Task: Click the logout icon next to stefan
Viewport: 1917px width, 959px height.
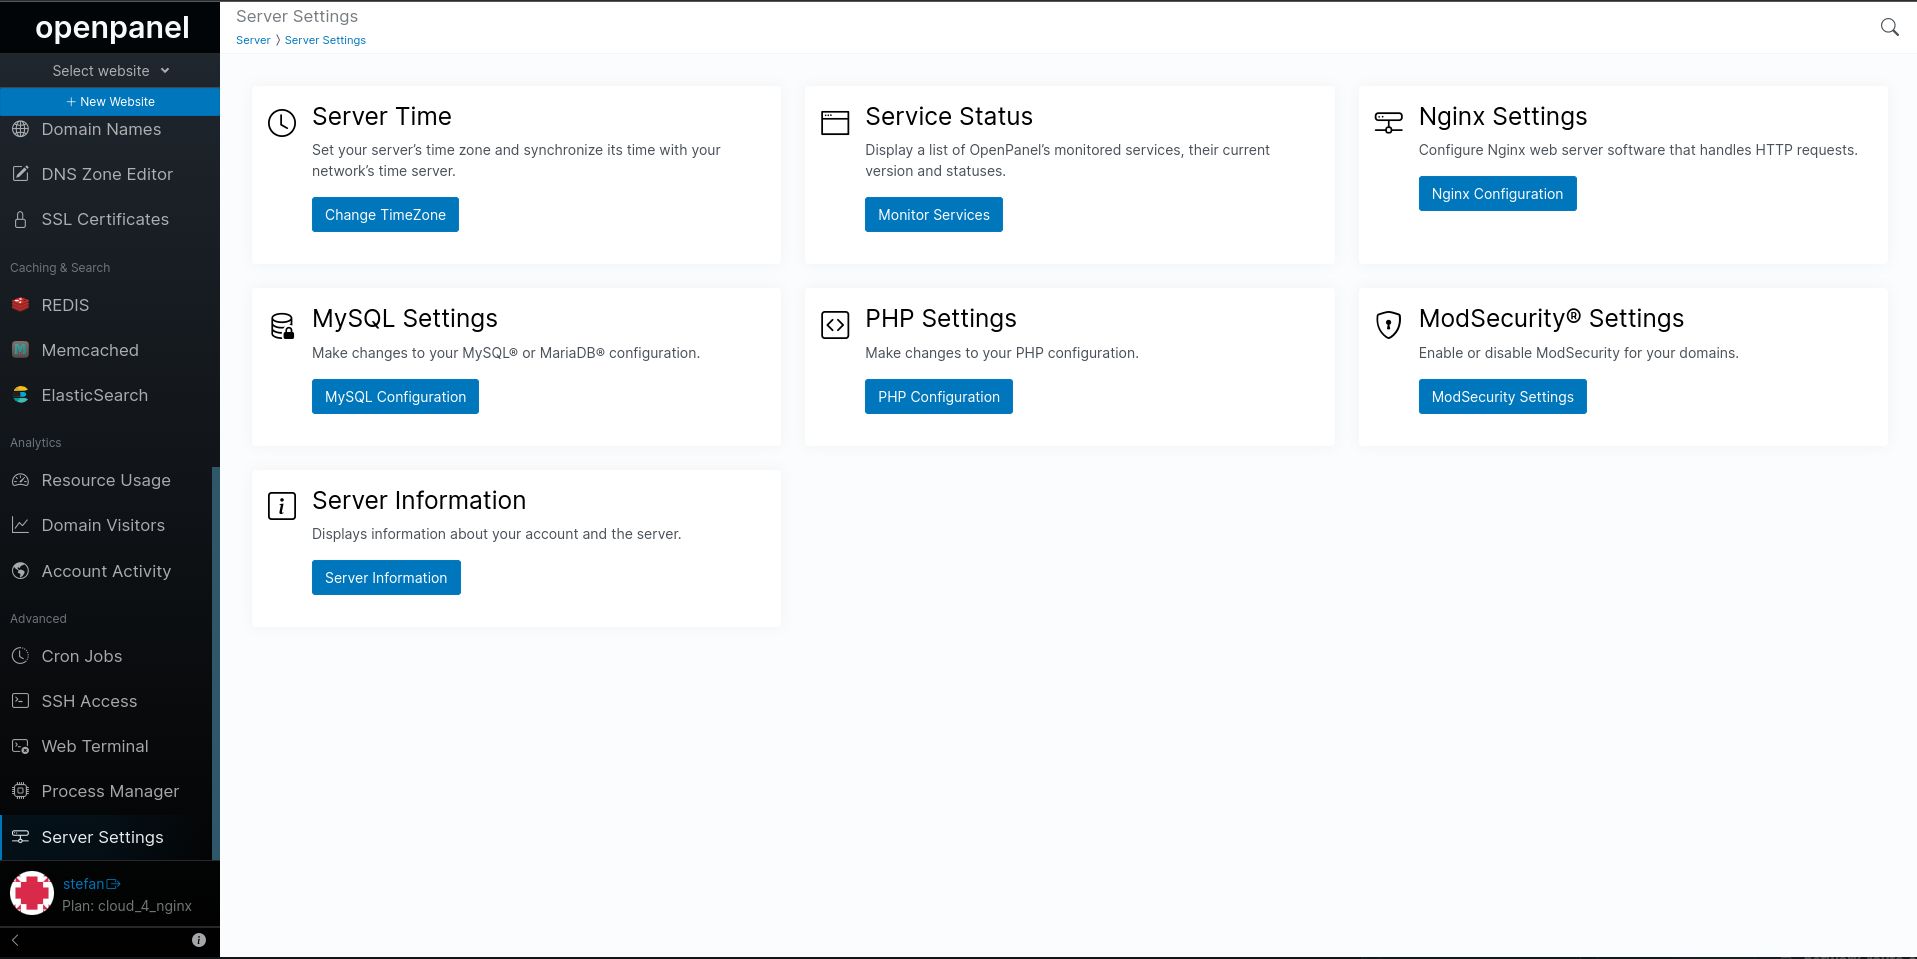Action: point(113,884)
